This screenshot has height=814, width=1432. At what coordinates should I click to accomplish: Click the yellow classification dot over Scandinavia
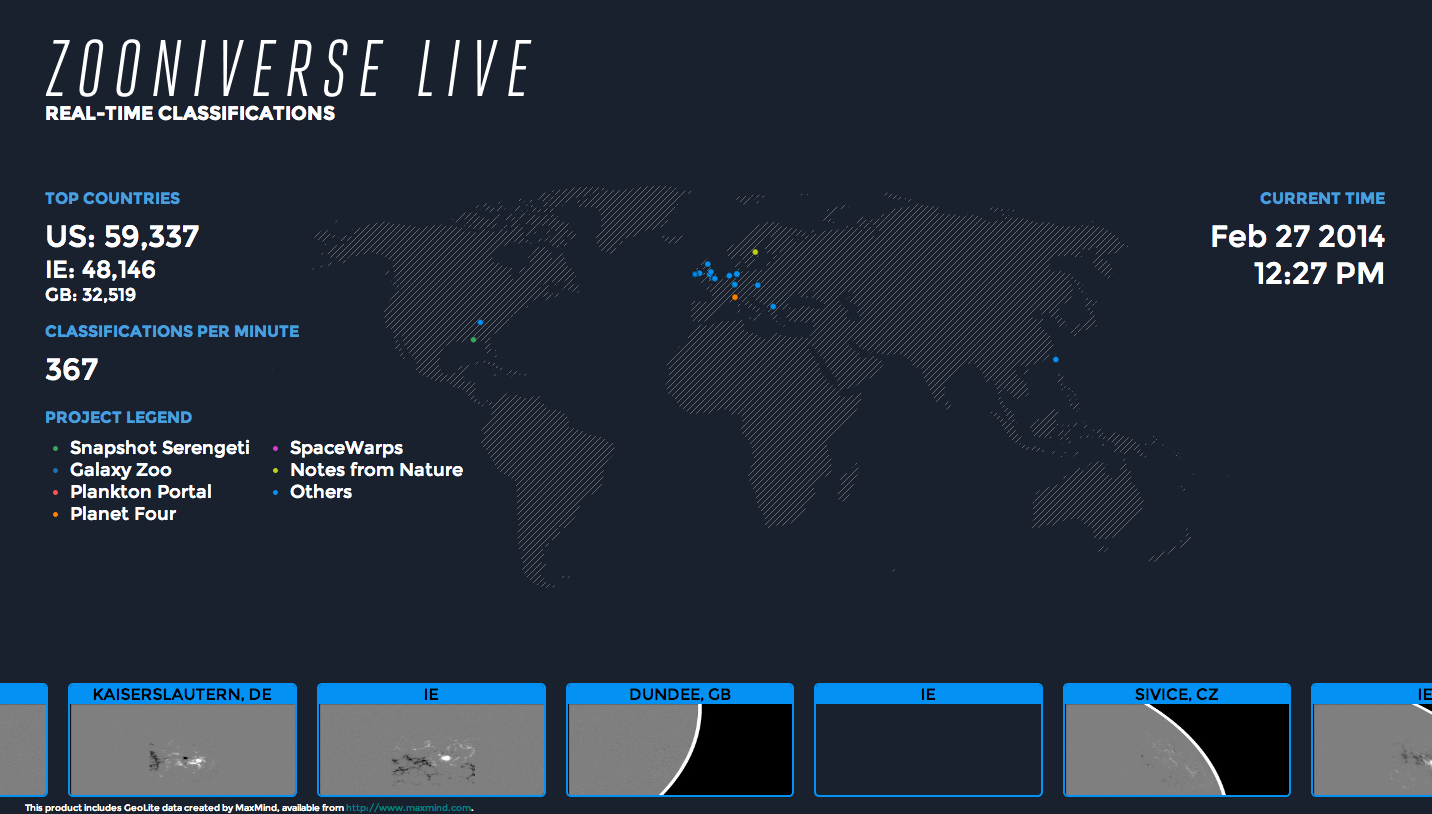tap(753, 252)
